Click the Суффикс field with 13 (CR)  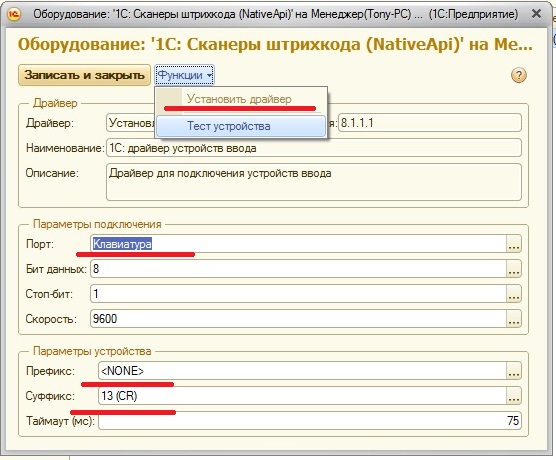click(x=302, y=396)
